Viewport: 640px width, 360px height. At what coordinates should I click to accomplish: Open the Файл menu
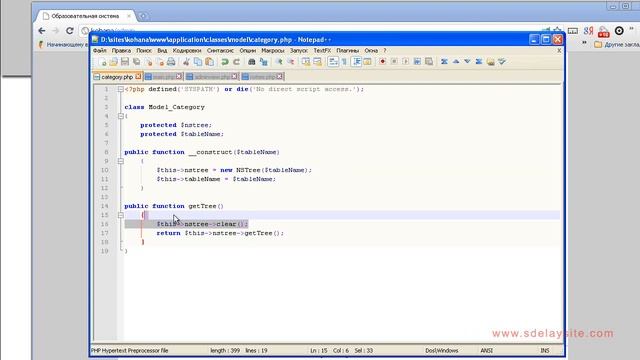pos(100,51)
